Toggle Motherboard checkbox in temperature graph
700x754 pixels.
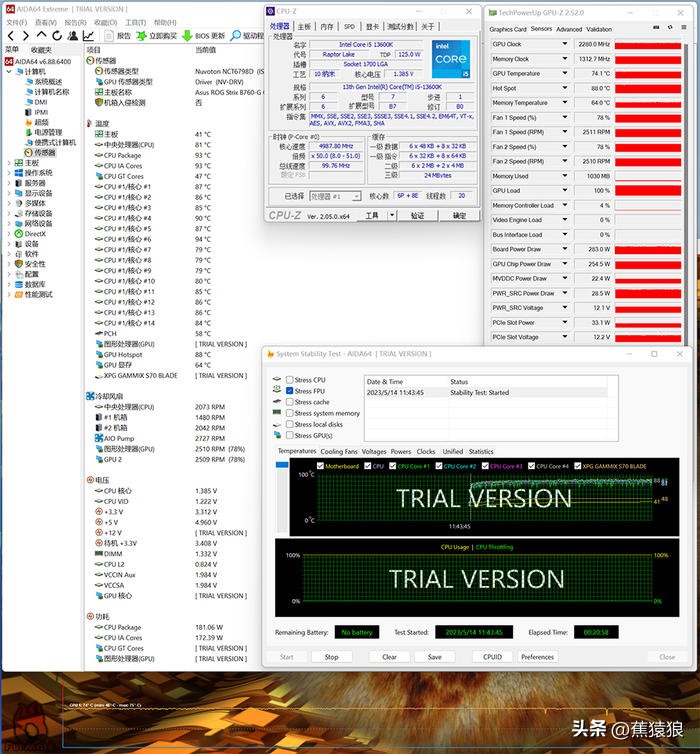pos(320,466)
